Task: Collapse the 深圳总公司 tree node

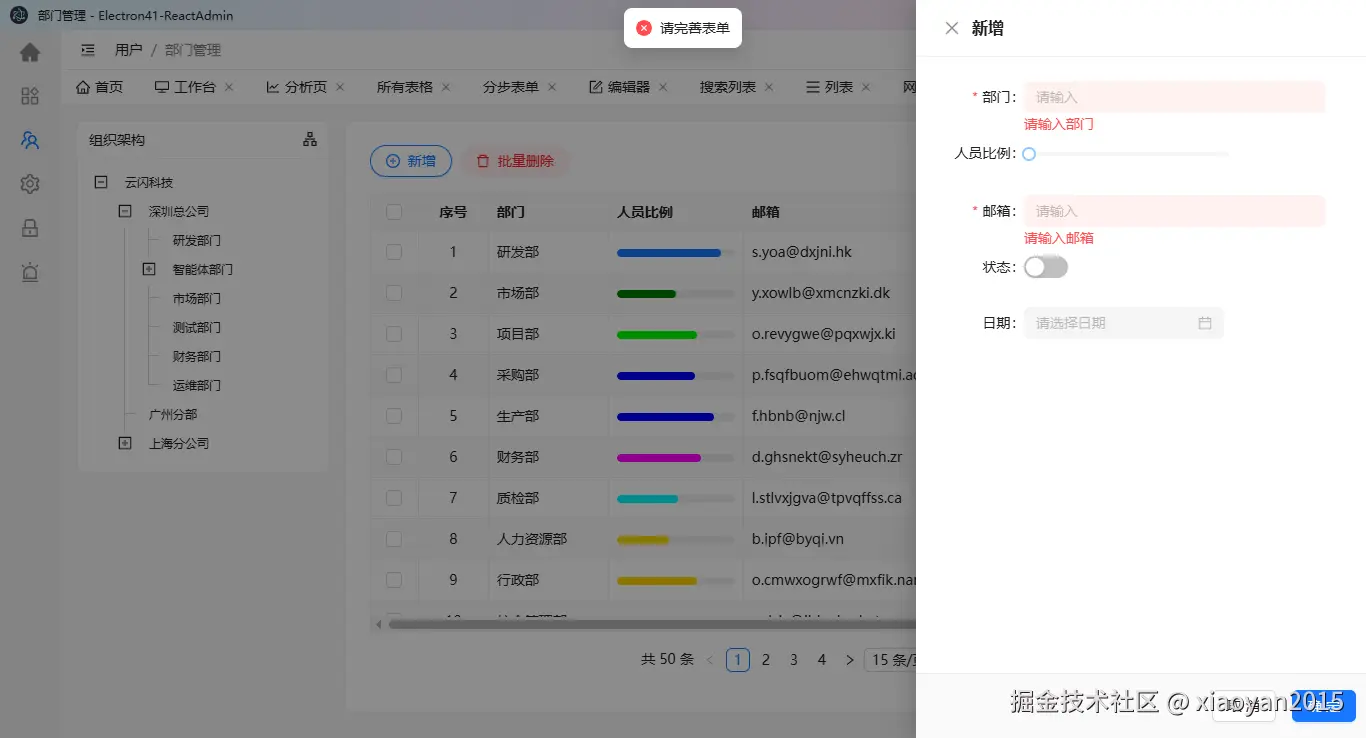Action: (x=125, y=212)
